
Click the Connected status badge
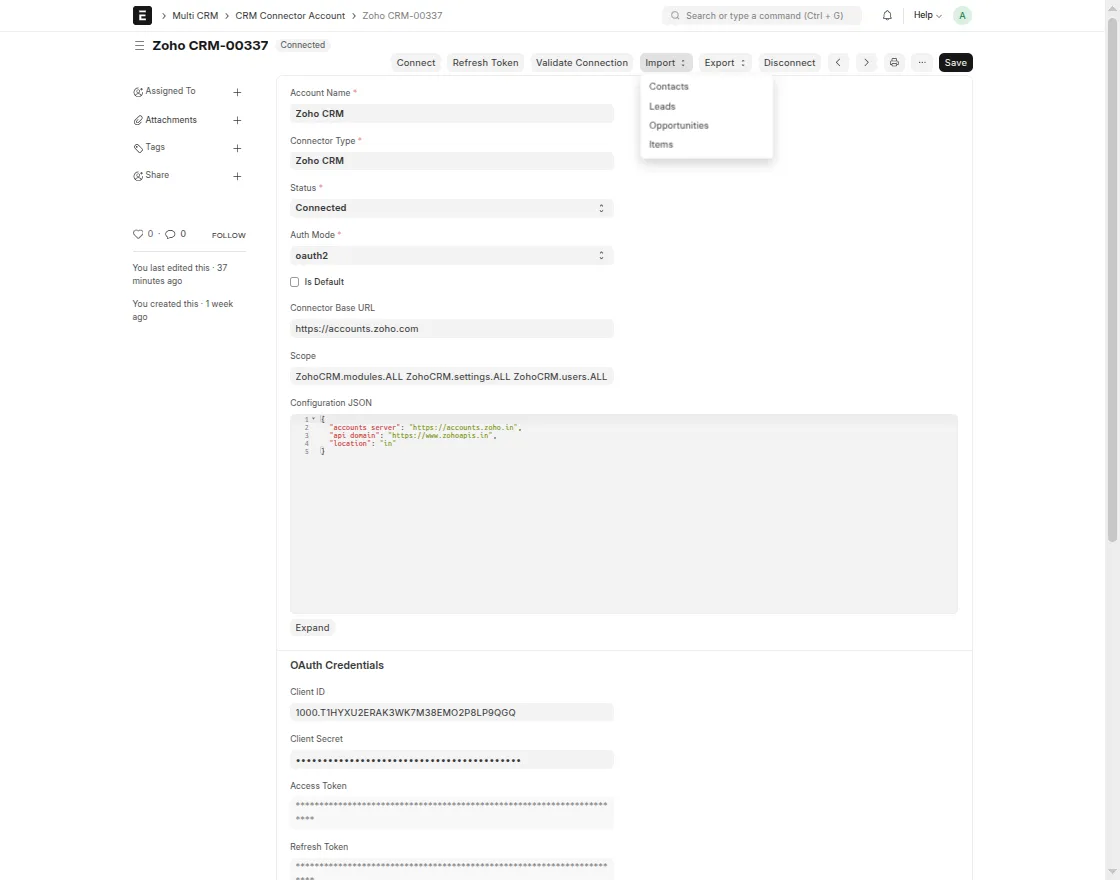point(303,44)
